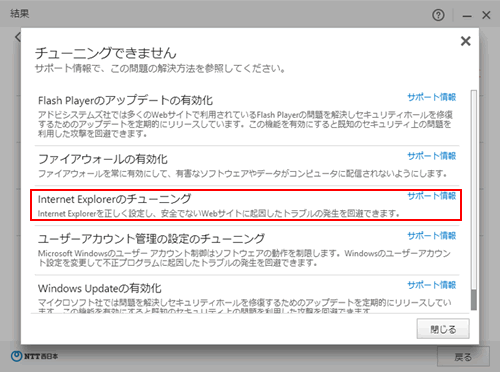Select the Flash Playerのアップデートの有効化 heading
The height and width of the screenshot is (372, 500).
coord(125,100)
